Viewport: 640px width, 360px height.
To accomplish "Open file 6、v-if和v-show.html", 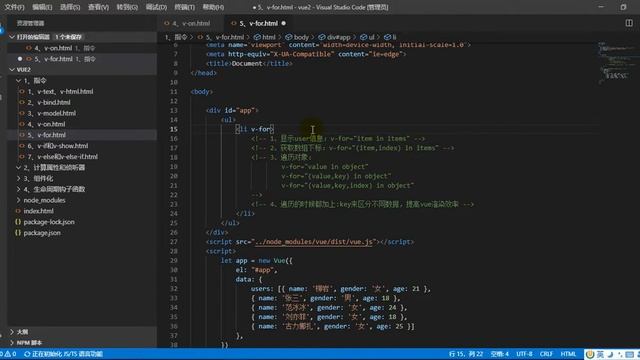I will coord(82,146).
